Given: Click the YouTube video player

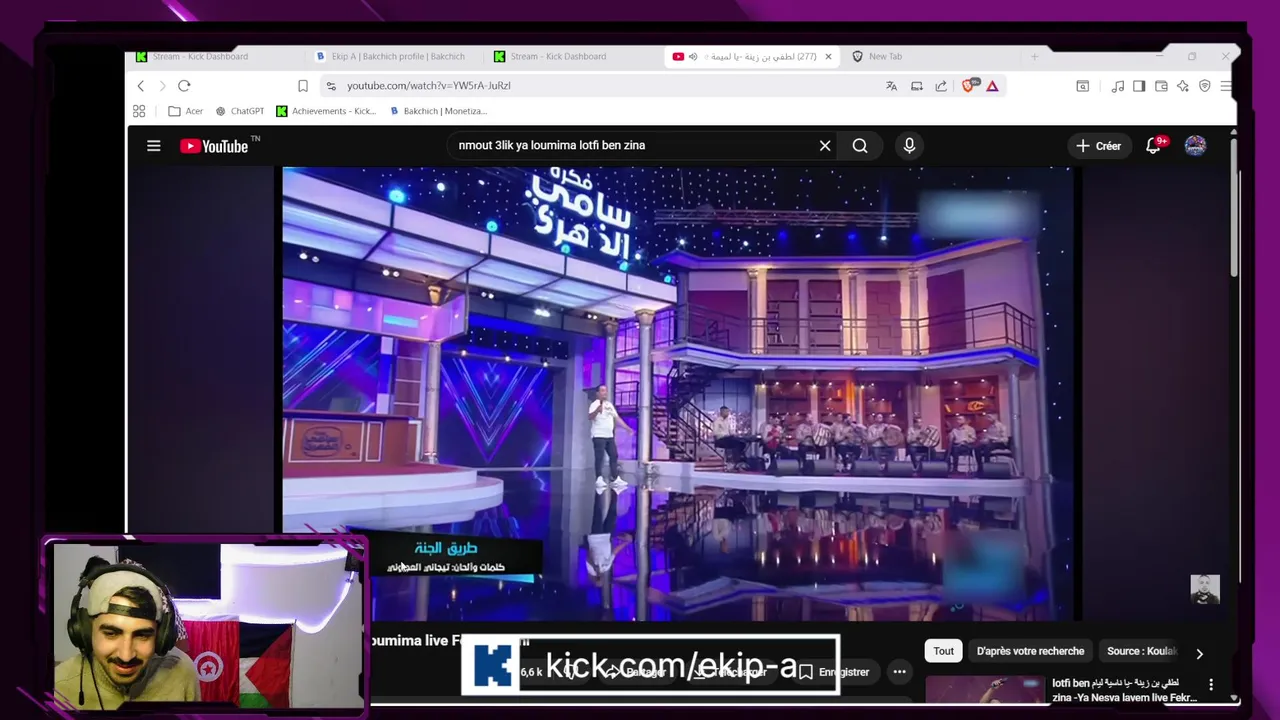Looking at the screenshot, I should tap(678, 393).
